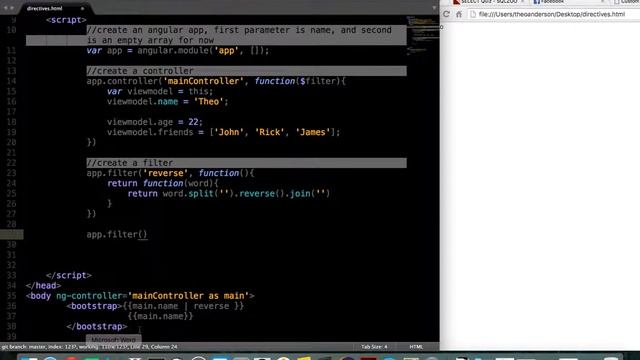Click the Microsoft Word tooltip label
The image size is (640, 360).
tap(113, 339)
